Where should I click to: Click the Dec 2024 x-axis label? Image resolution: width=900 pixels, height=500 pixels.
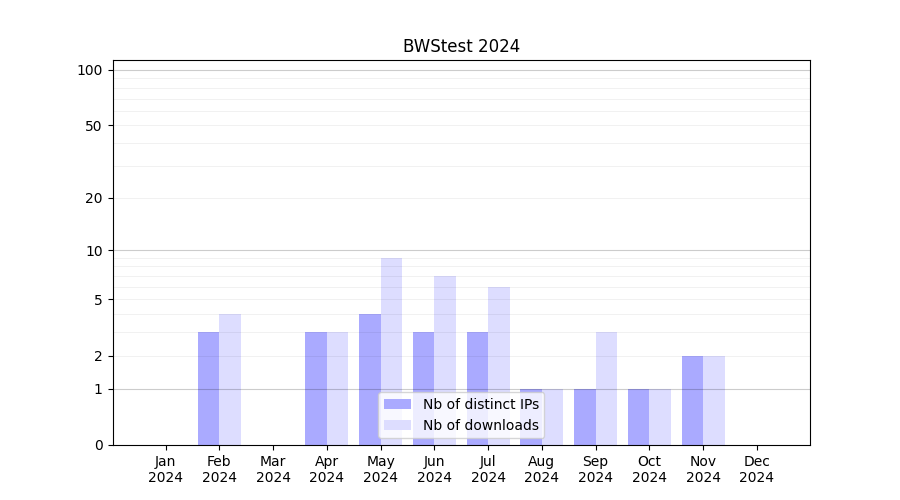pyautogui.click(x=757, y=469)
